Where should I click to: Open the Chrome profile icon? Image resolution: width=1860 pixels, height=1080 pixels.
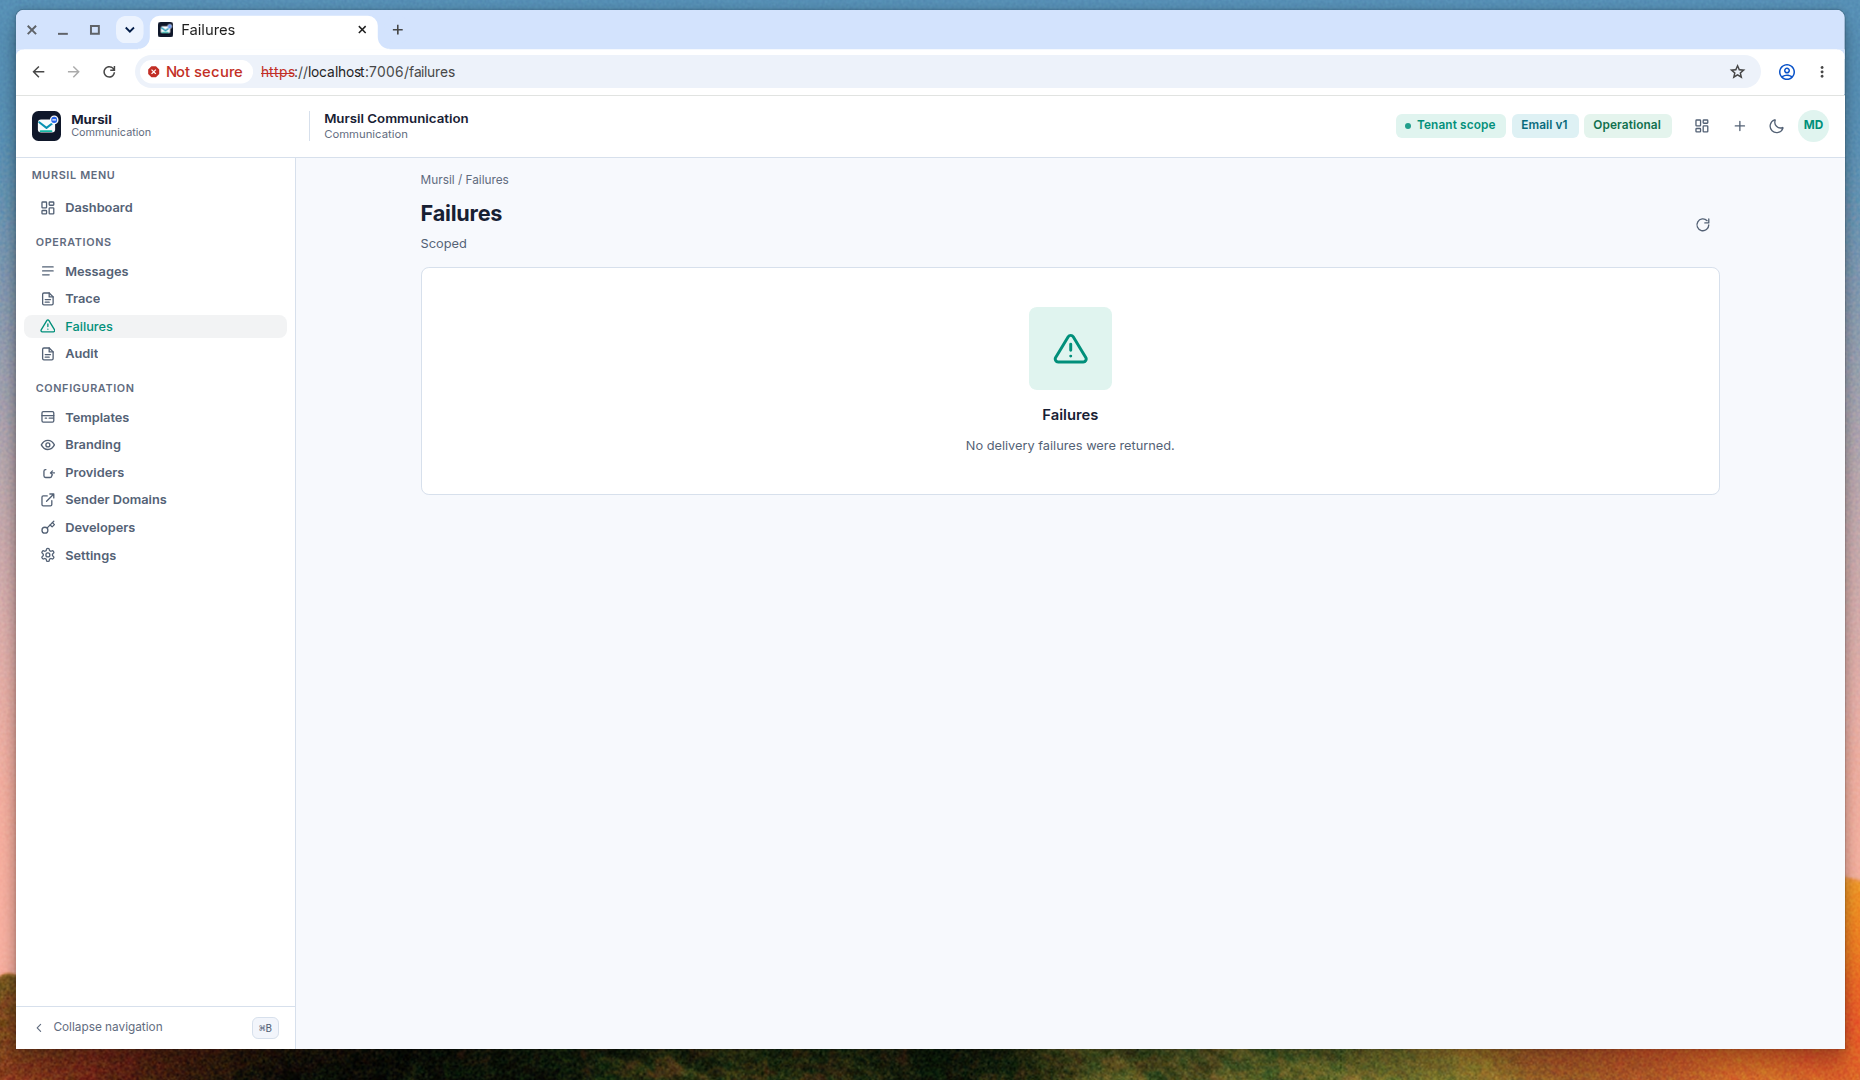click(x=1787, y=72)
